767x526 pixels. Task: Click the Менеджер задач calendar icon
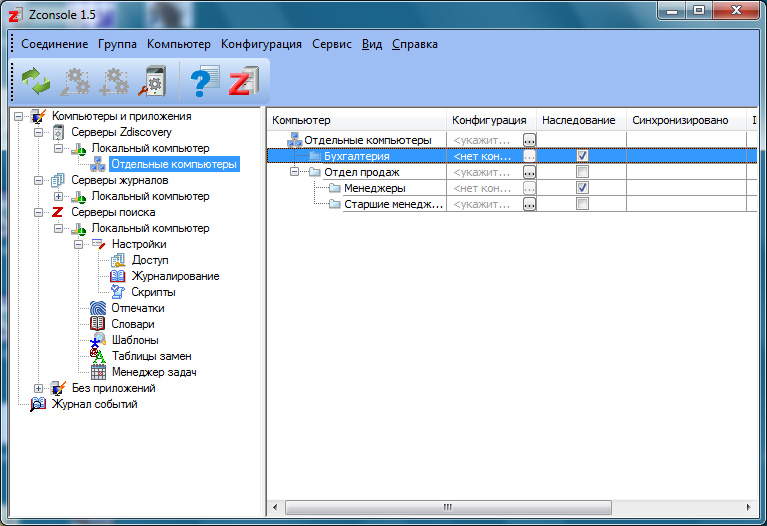(98, 372)
